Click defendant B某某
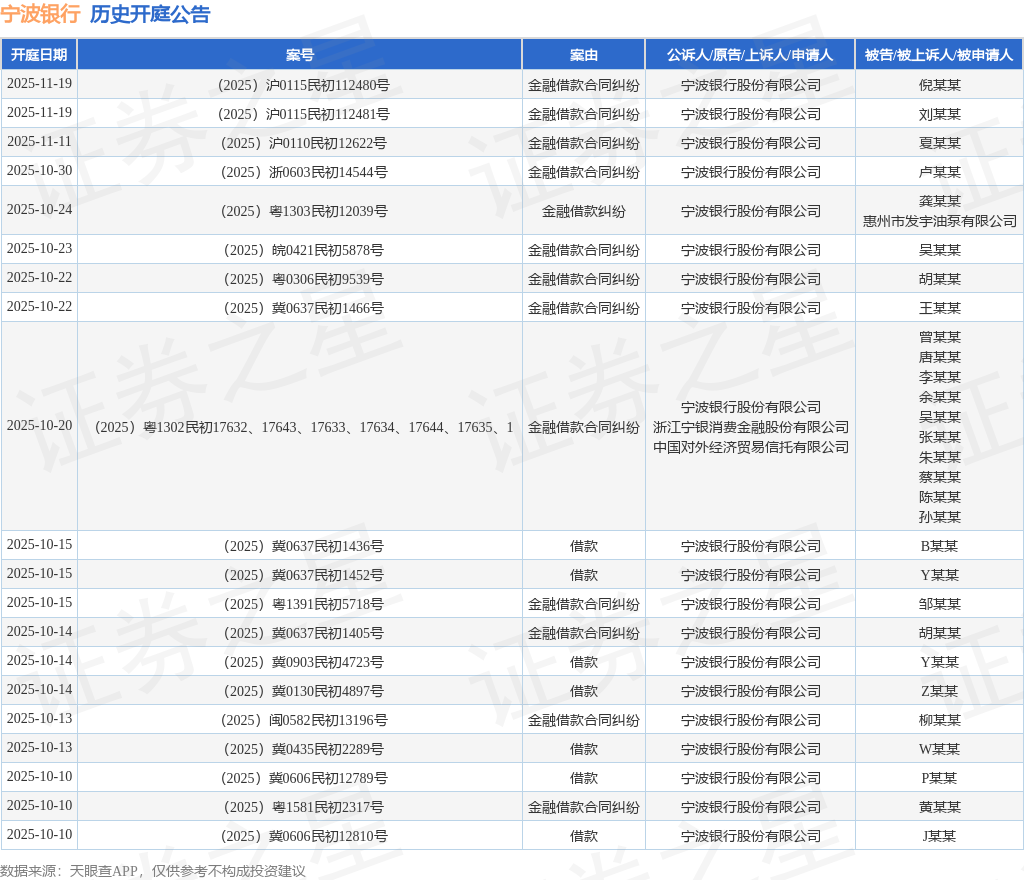 (x=940, y=546)
